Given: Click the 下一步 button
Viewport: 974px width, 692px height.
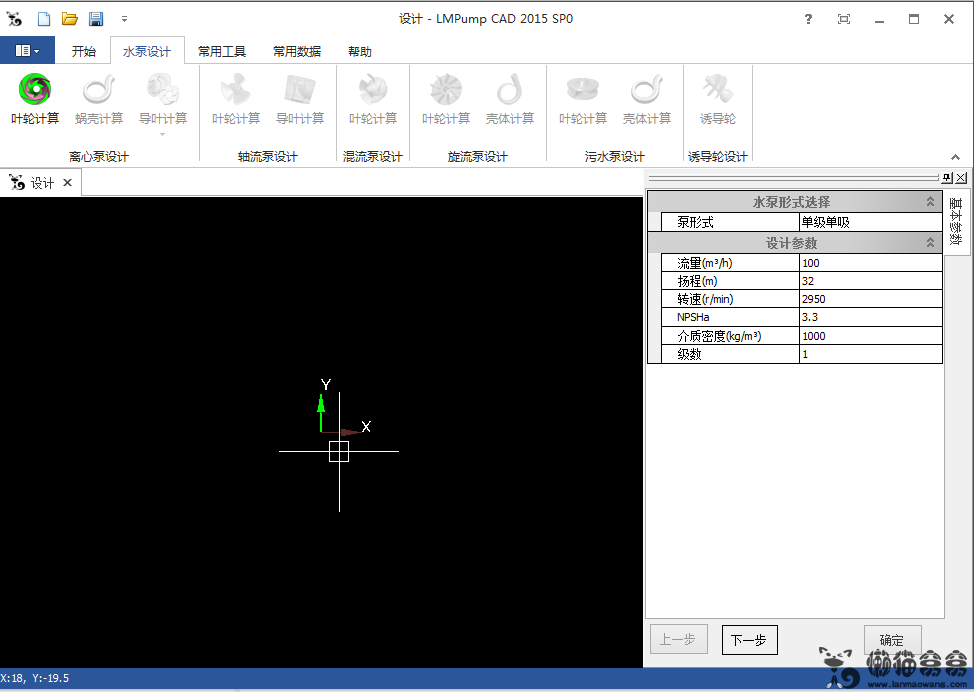Looking at the screenshot, I should pyautogui.click(x=749, y=640).
